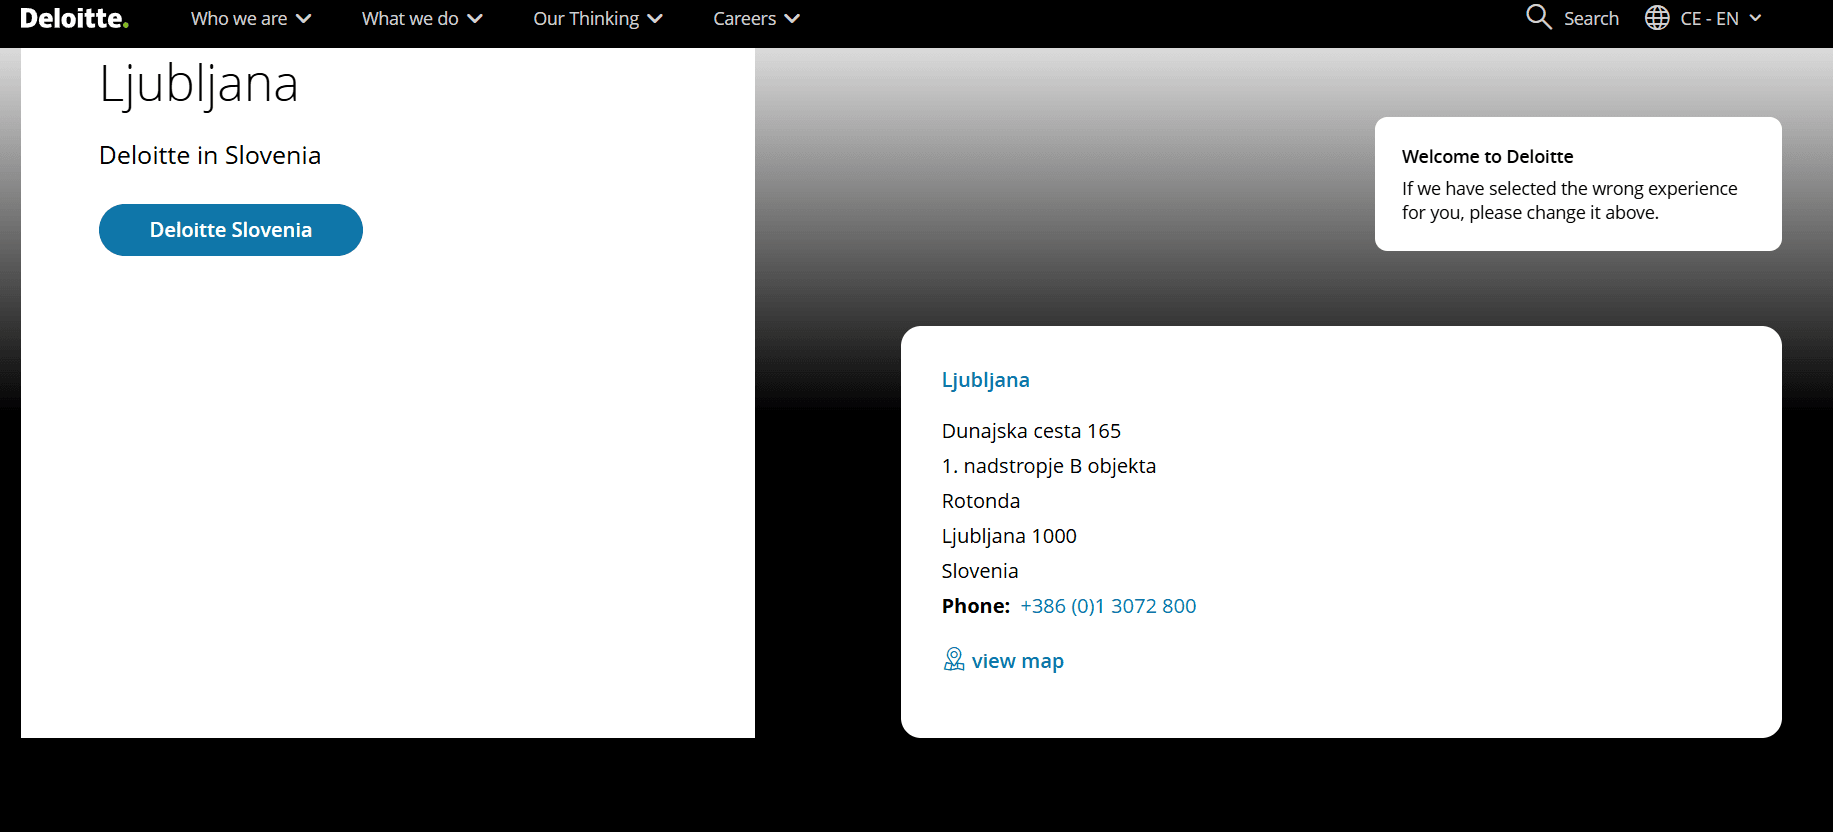Click the wrong experience notice text
Viewport: 1833px width, 832px height.
point(1569,200)
